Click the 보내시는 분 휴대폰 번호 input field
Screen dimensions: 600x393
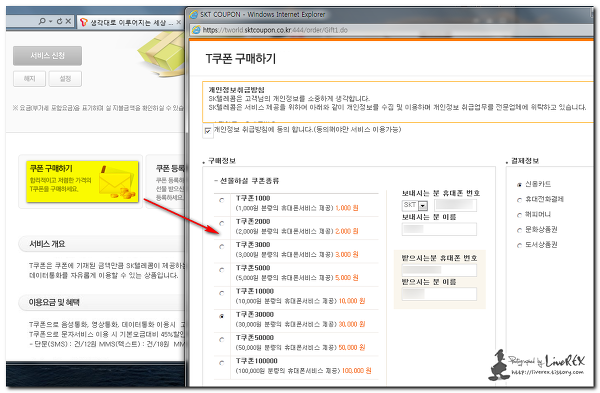point(455,205)
